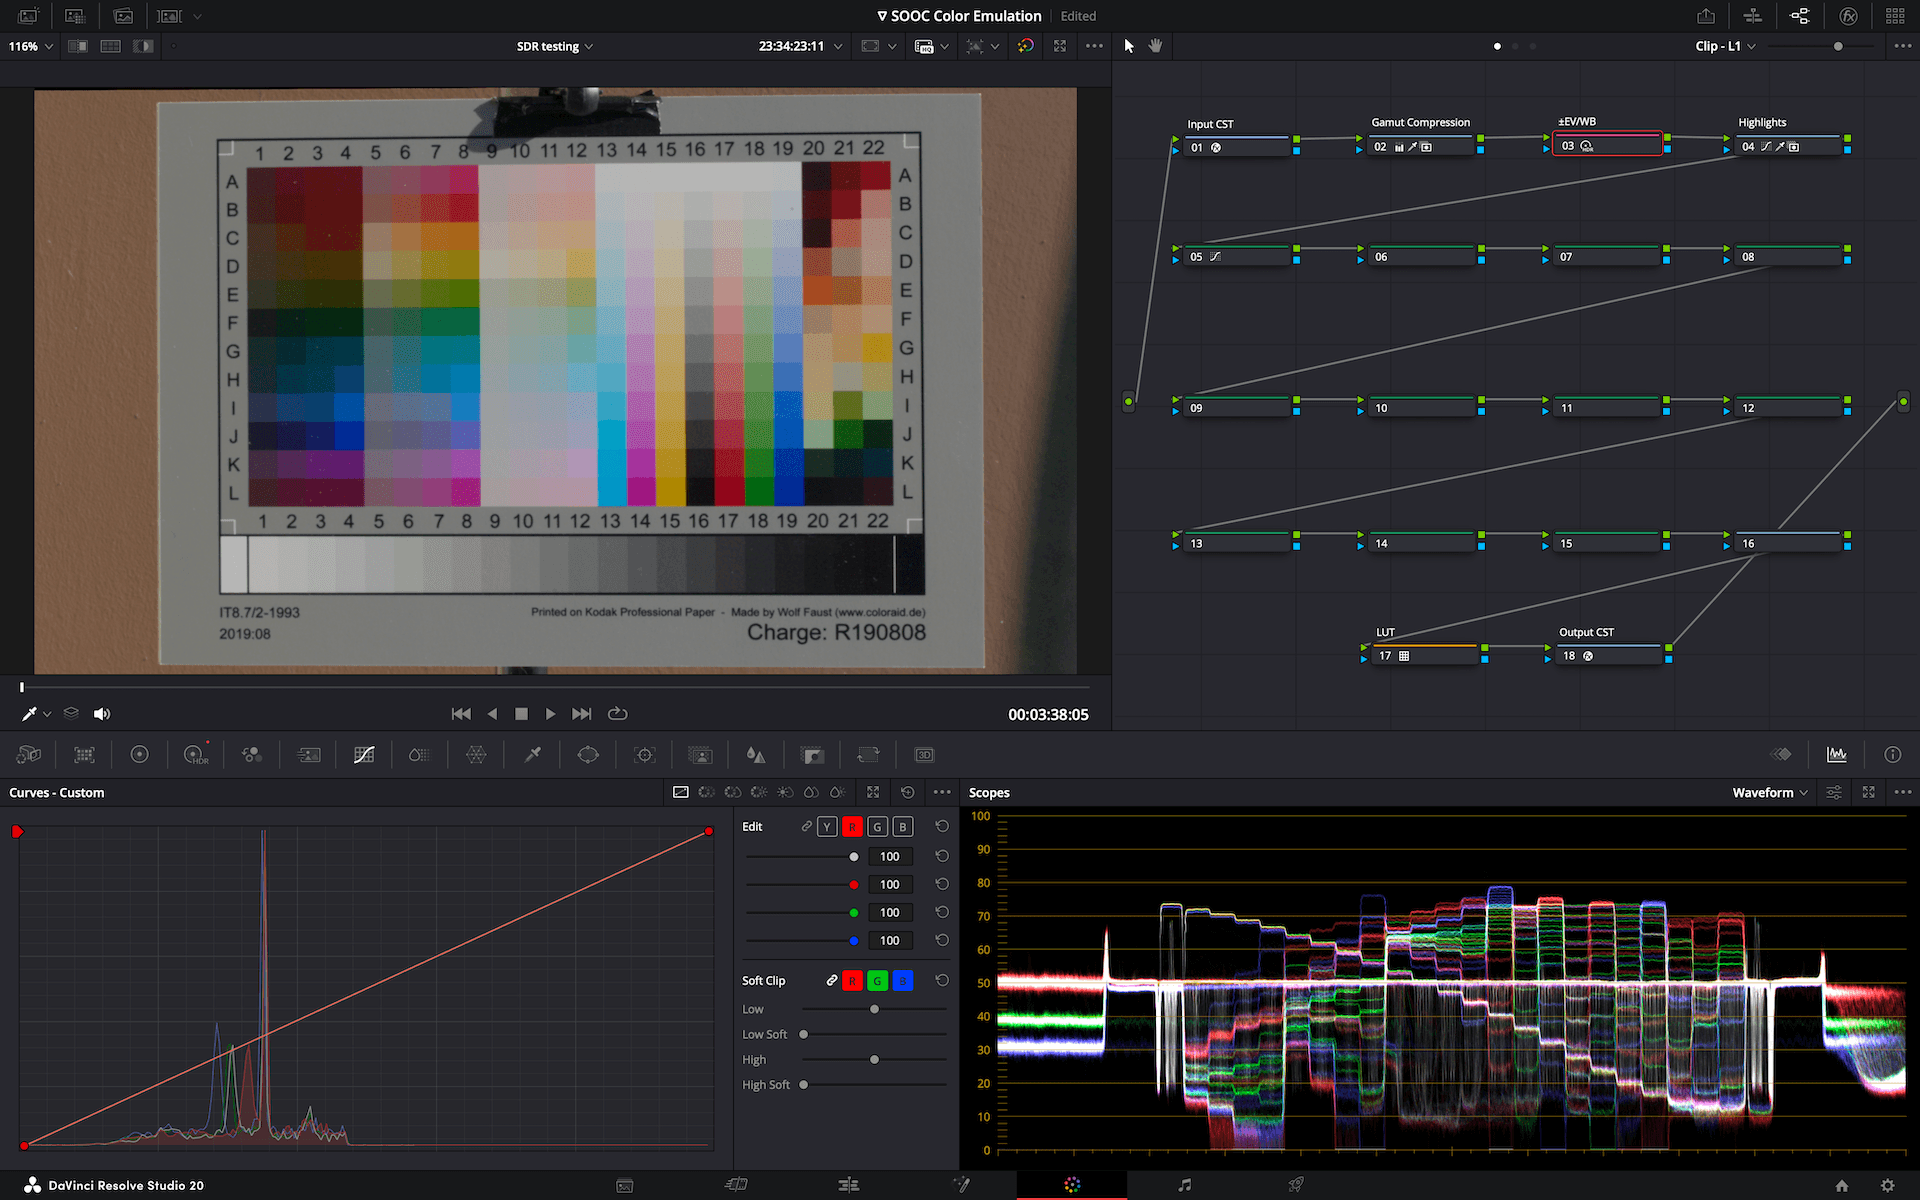Screen dimensions: 1920x1200
Task: Toggle the blue Soft Clip channel
Action: pyautogui.click(x=902, y=981)
